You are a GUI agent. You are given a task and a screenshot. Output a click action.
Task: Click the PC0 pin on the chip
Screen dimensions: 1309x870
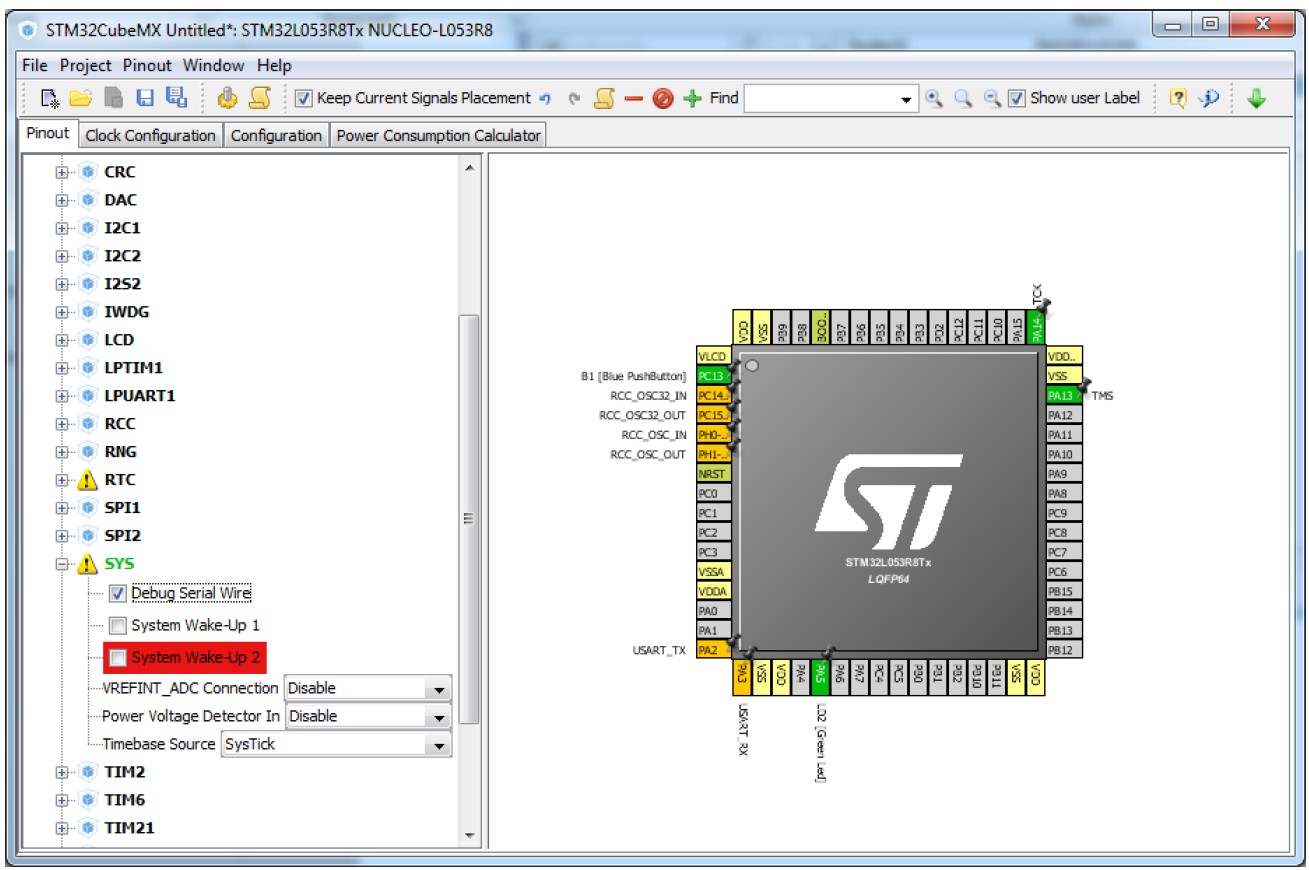point(713,493)
